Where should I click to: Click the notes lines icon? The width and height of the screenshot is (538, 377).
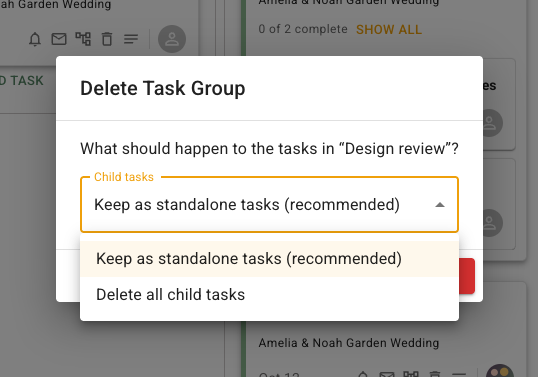[x=131, y=39]
